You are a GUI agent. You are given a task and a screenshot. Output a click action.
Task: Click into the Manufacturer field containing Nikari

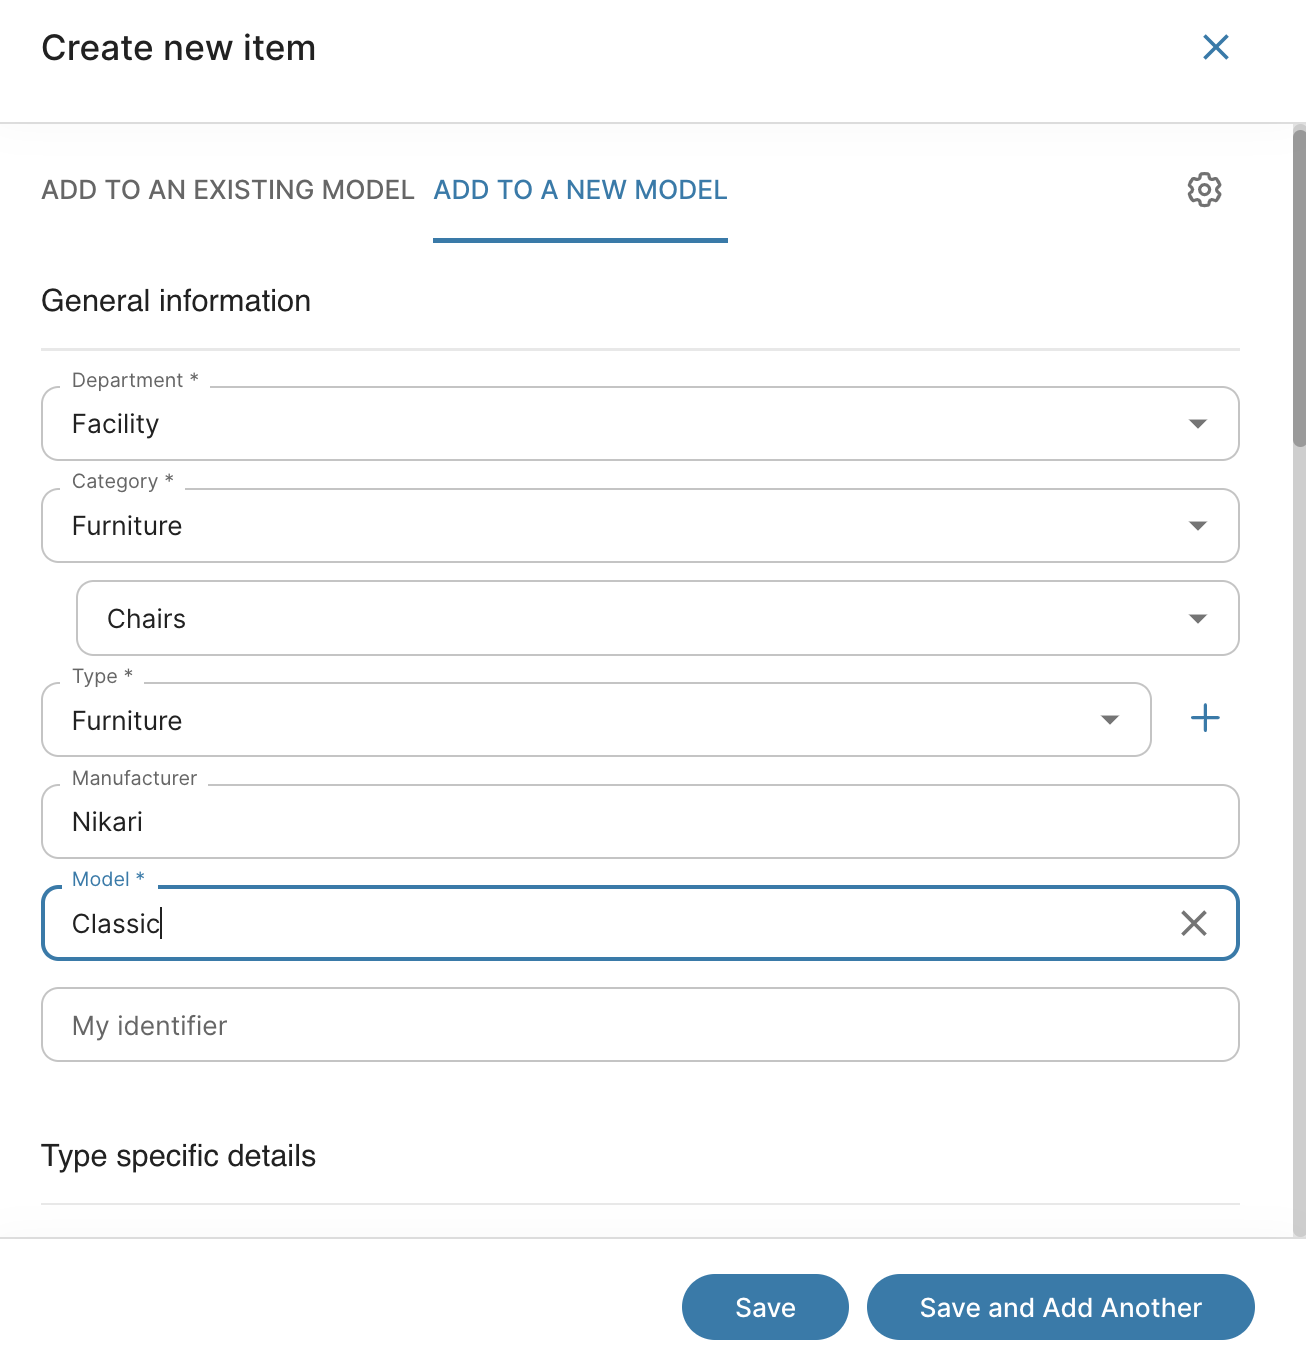(640, 822)
